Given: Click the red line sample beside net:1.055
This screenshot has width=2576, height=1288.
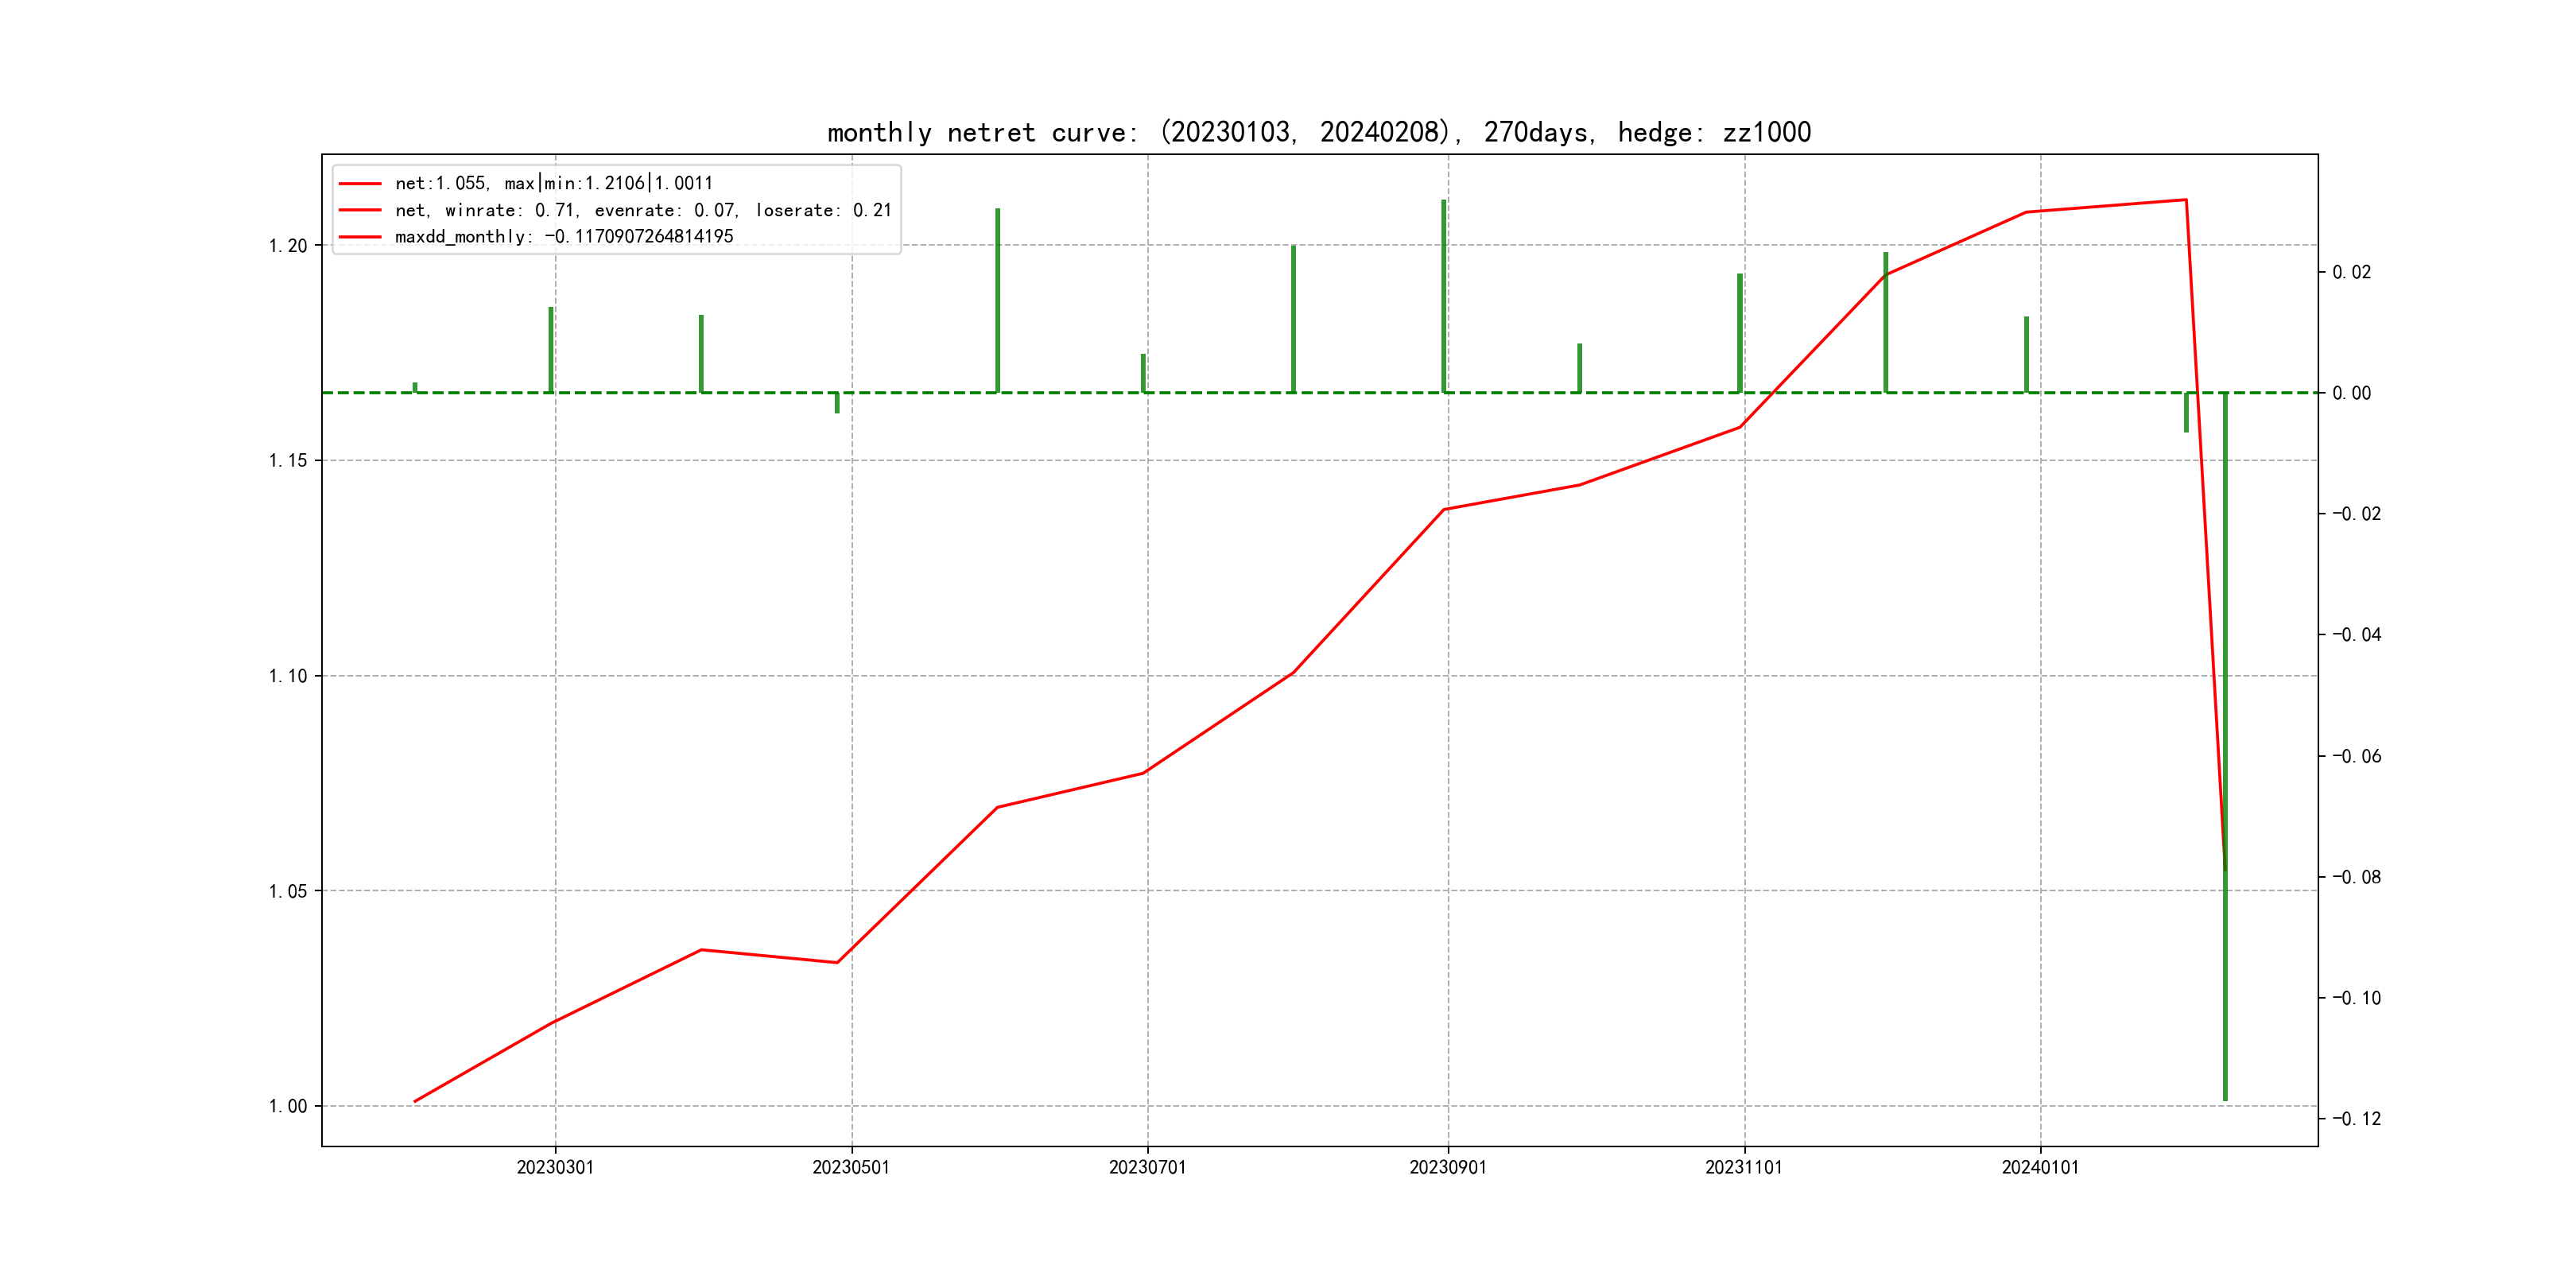Looking at the screenshot, I should (360, 183).
